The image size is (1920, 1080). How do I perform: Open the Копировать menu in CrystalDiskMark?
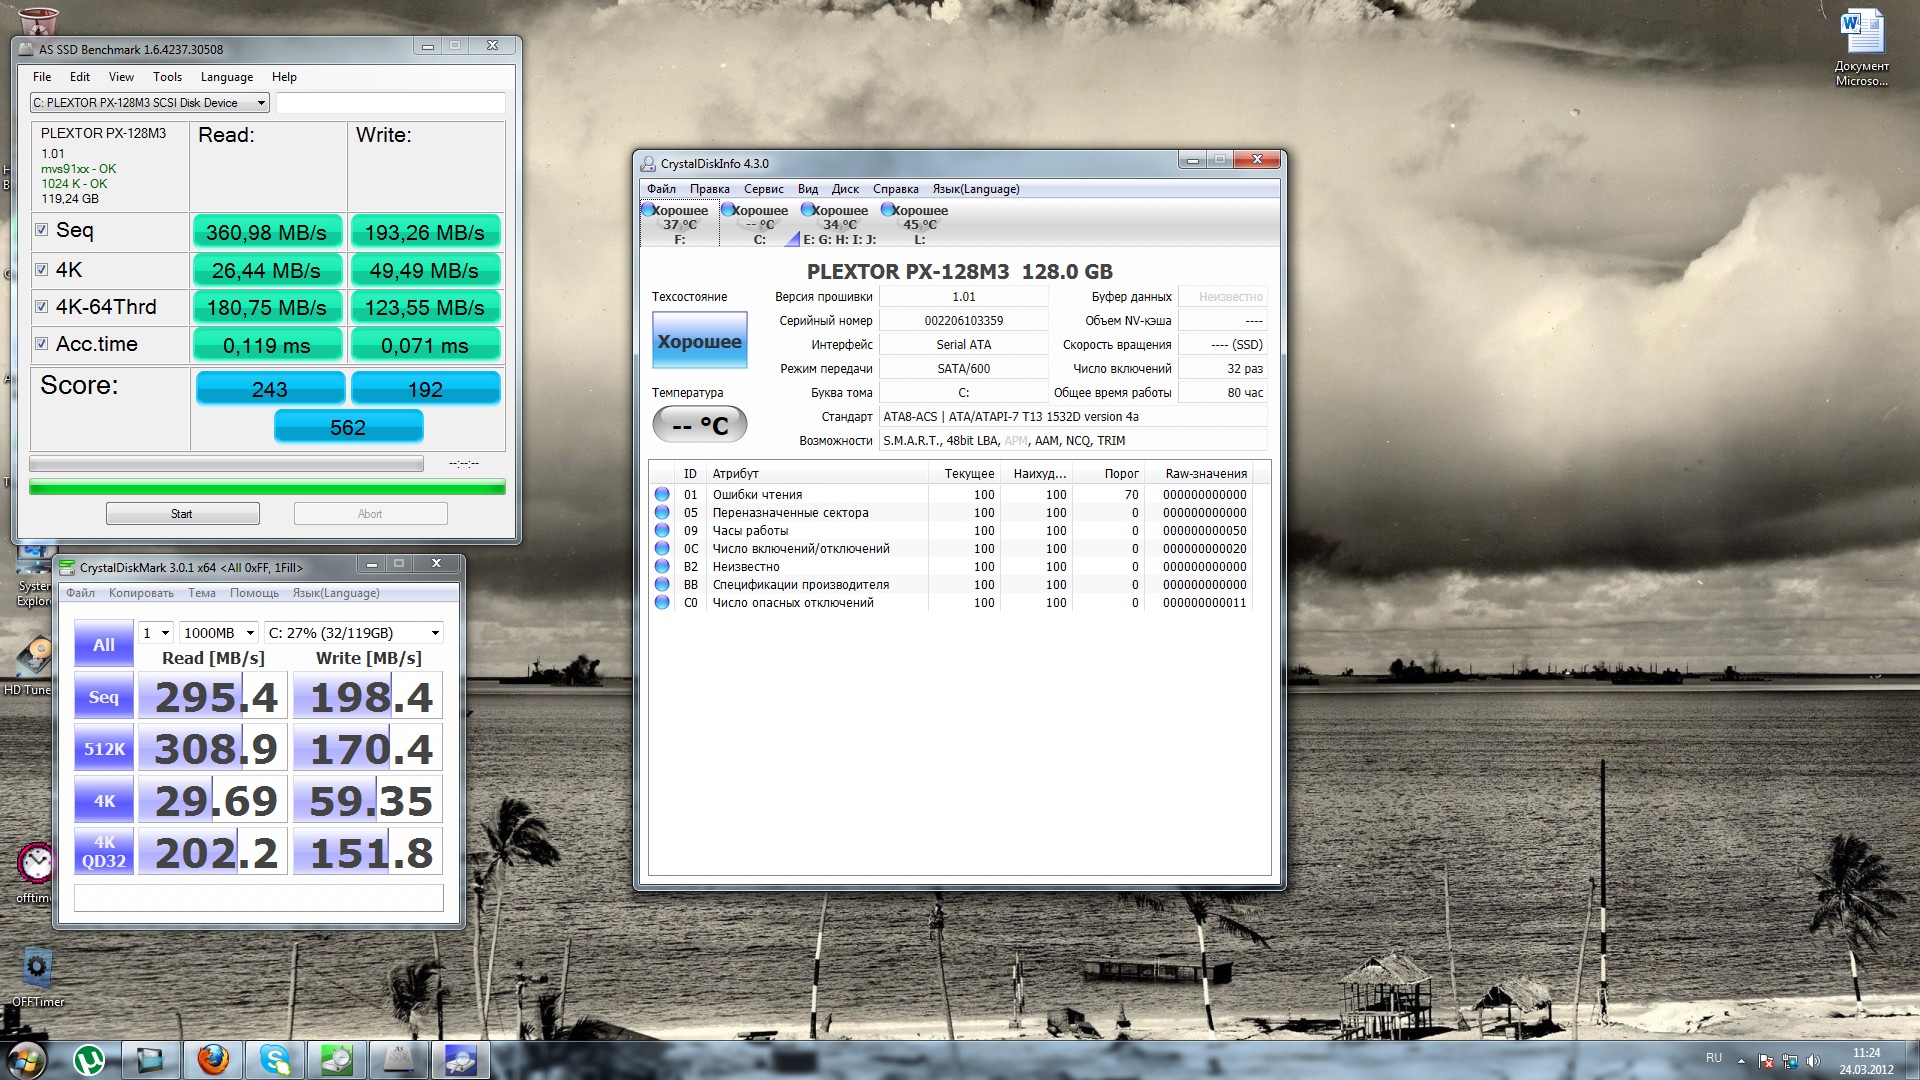(141, 593)
